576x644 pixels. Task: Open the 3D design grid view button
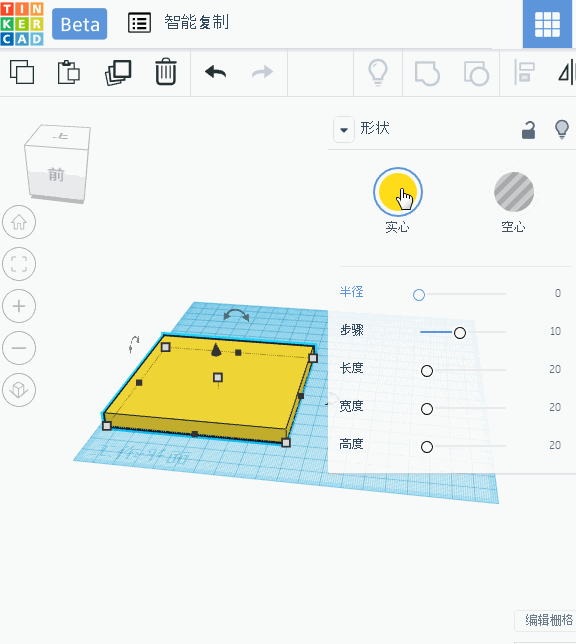coord(547,24)
